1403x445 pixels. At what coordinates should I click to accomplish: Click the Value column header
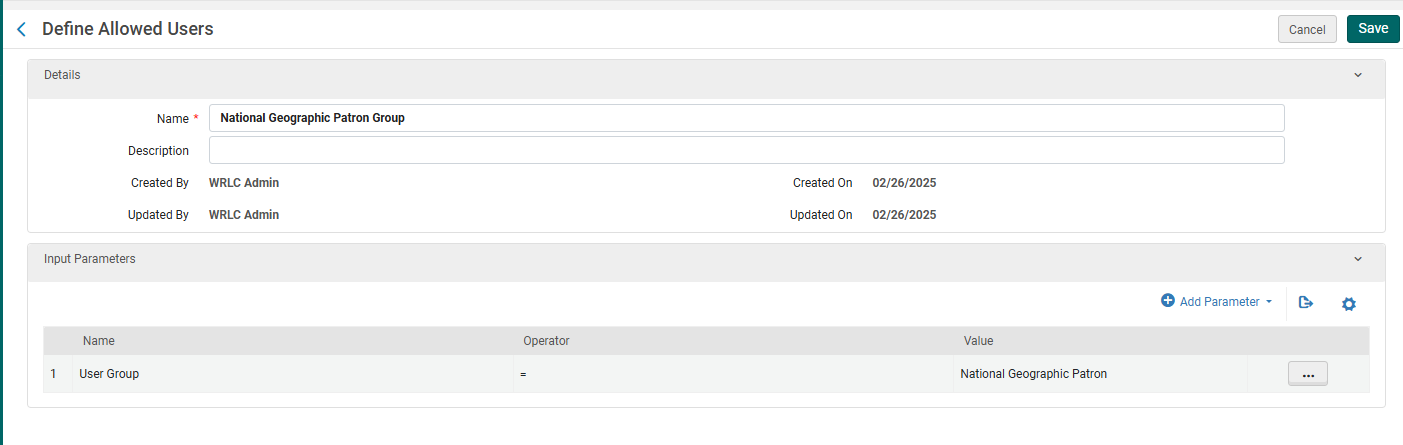[978, 341]
